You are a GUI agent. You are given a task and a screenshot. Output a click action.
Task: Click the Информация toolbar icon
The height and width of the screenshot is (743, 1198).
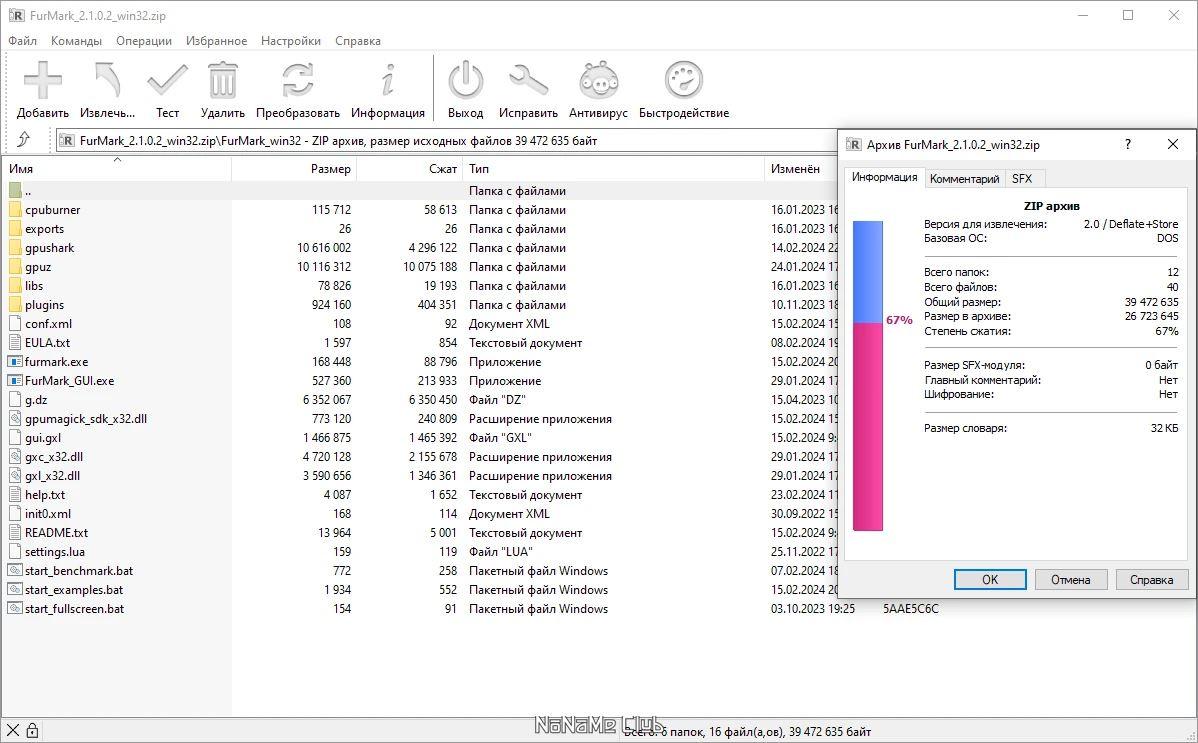(x=388, y=82)
